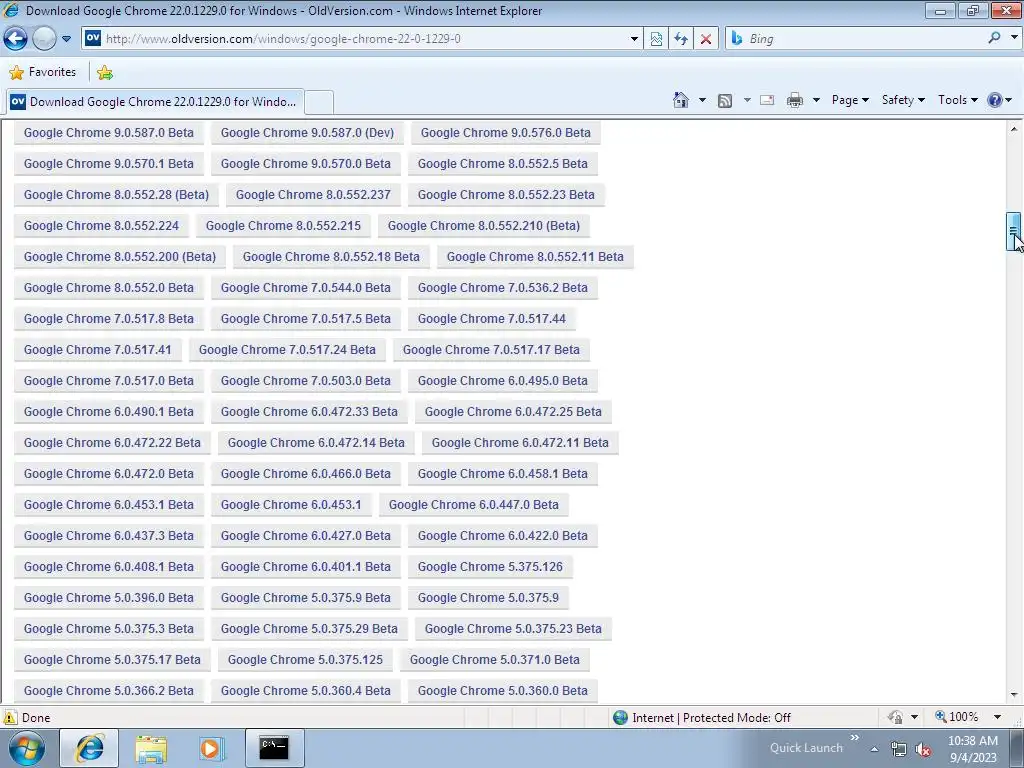The image size is (1024, 768).
Task: Expand the RSS feeds dropdown arrow
Action: 746,100
